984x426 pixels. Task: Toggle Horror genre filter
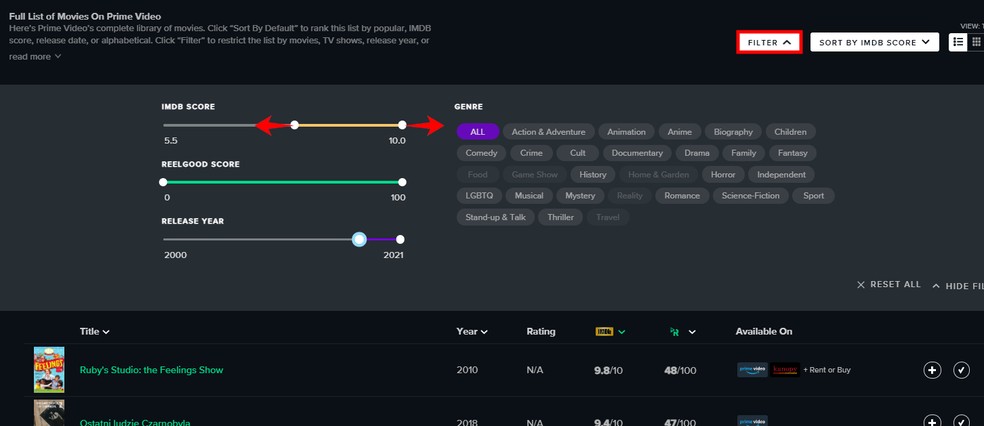click(723, 174)
